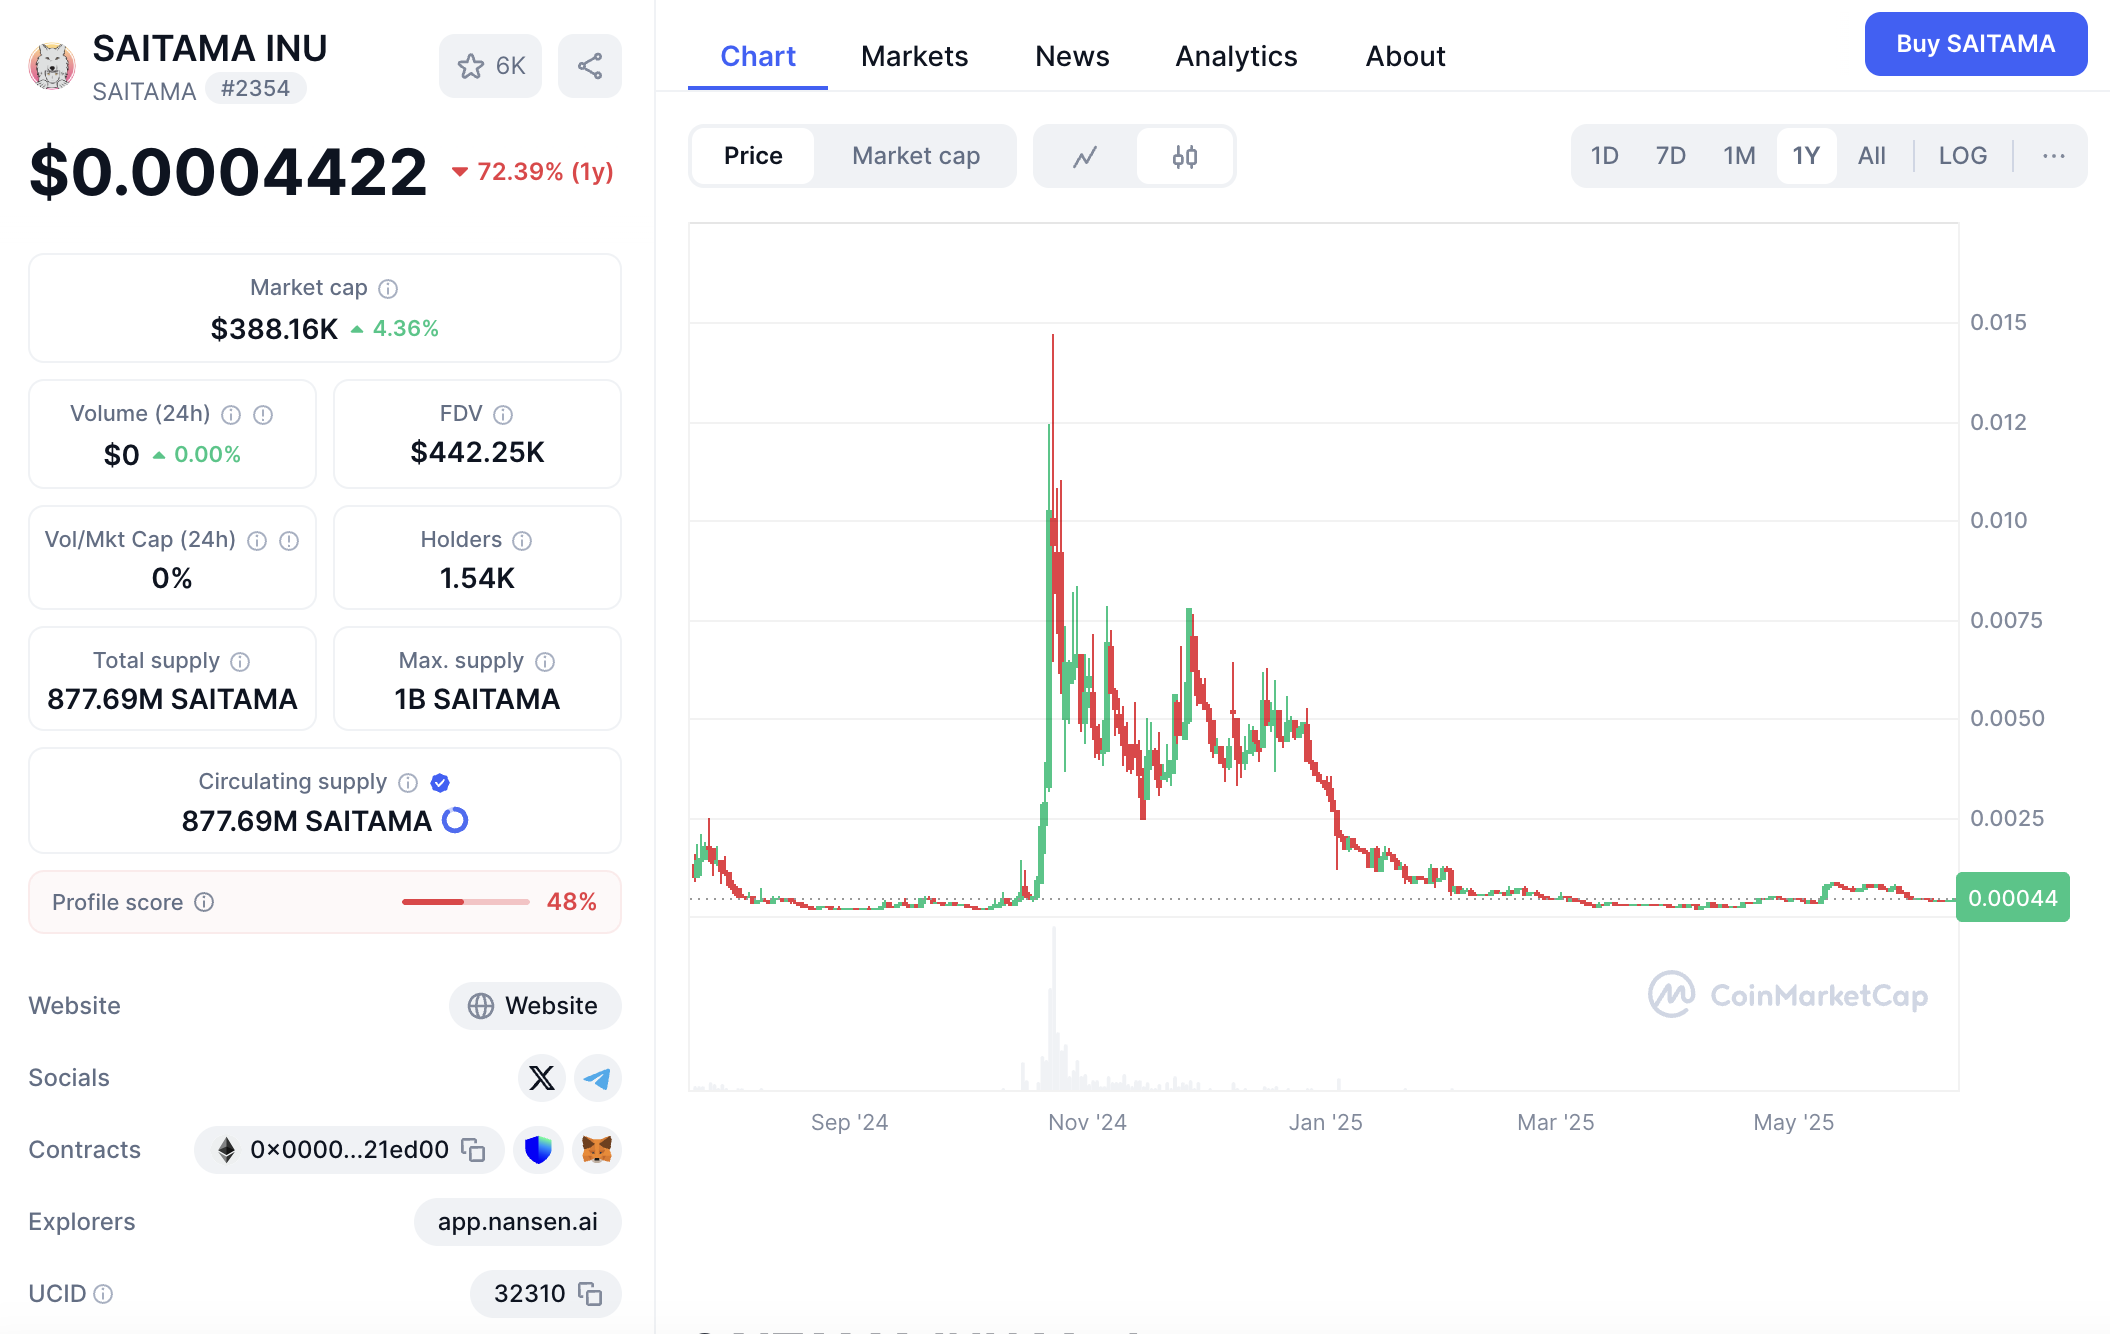
Task: Open Market cap info tooltip icon
Action: click(x=388, y=289)
